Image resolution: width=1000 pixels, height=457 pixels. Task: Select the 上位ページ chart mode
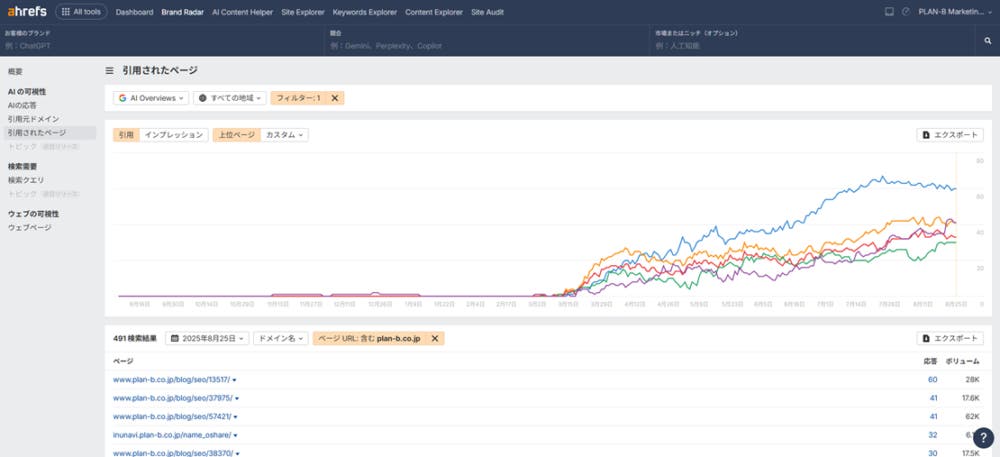click(x=234, y=135)
